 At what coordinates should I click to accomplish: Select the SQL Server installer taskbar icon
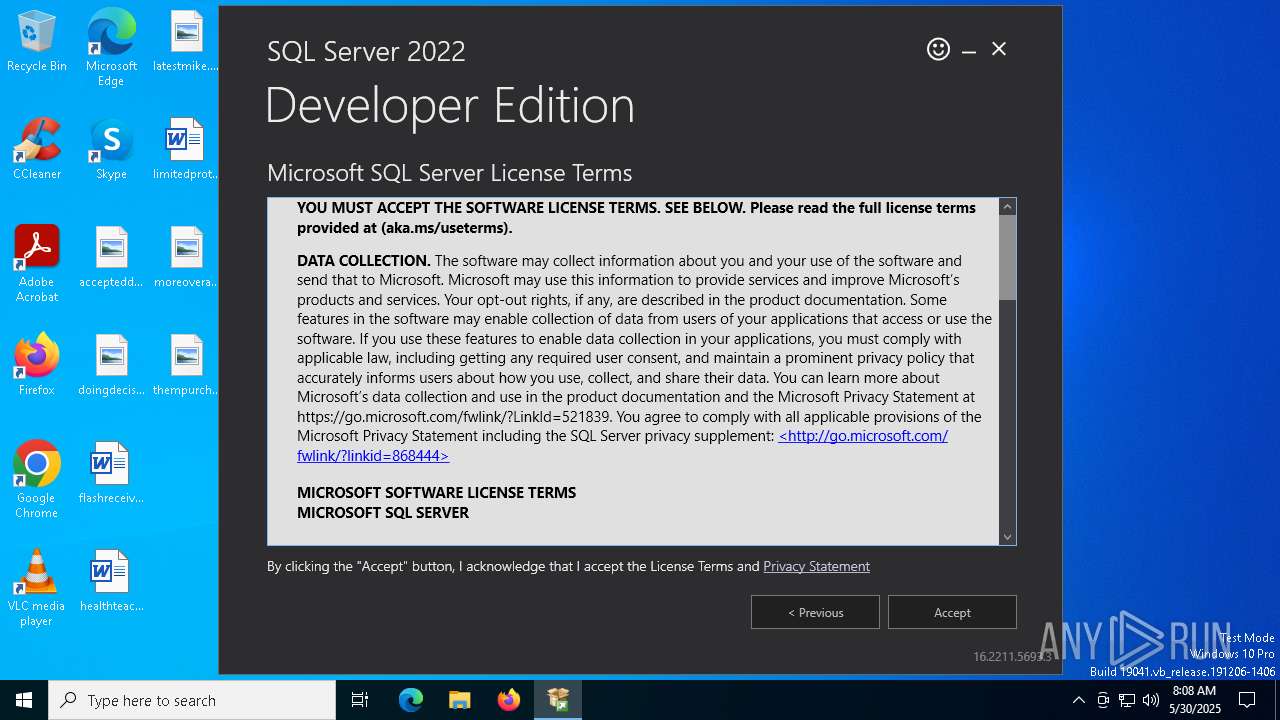tap(558, 700)
